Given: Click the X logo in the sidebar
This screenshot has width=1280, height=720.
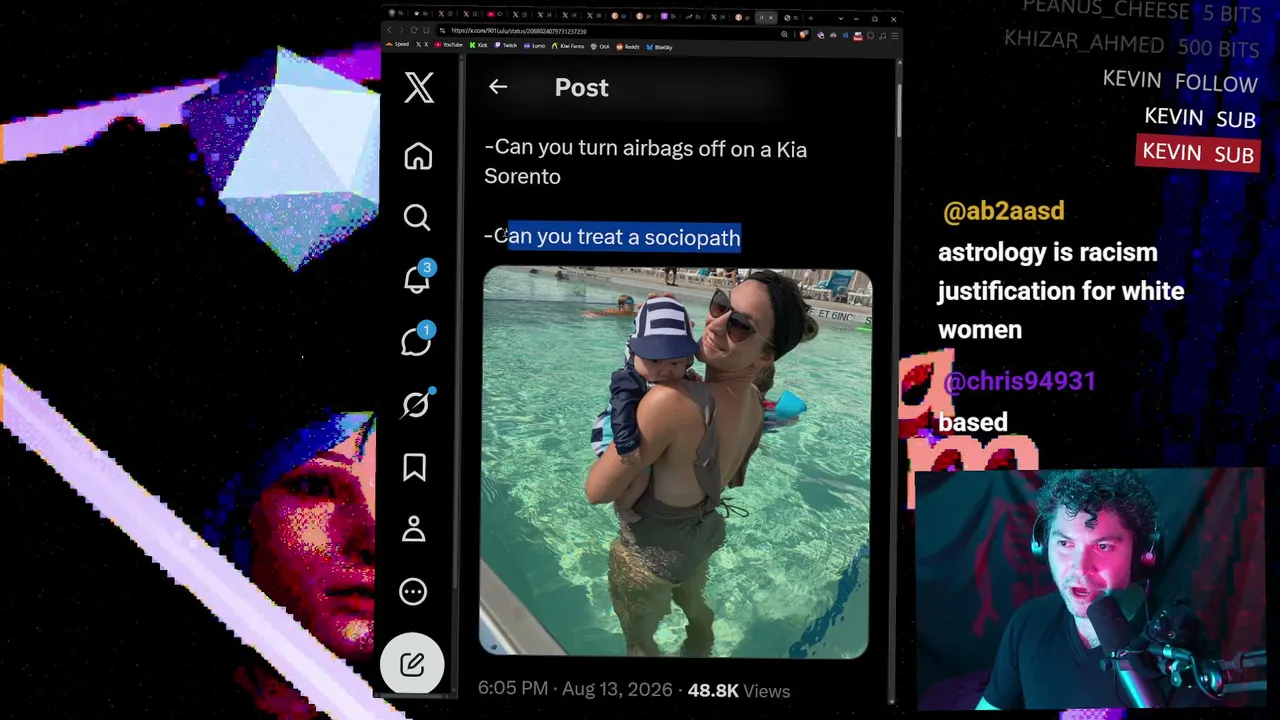Looking at the screenshot, I should [419, 88].
